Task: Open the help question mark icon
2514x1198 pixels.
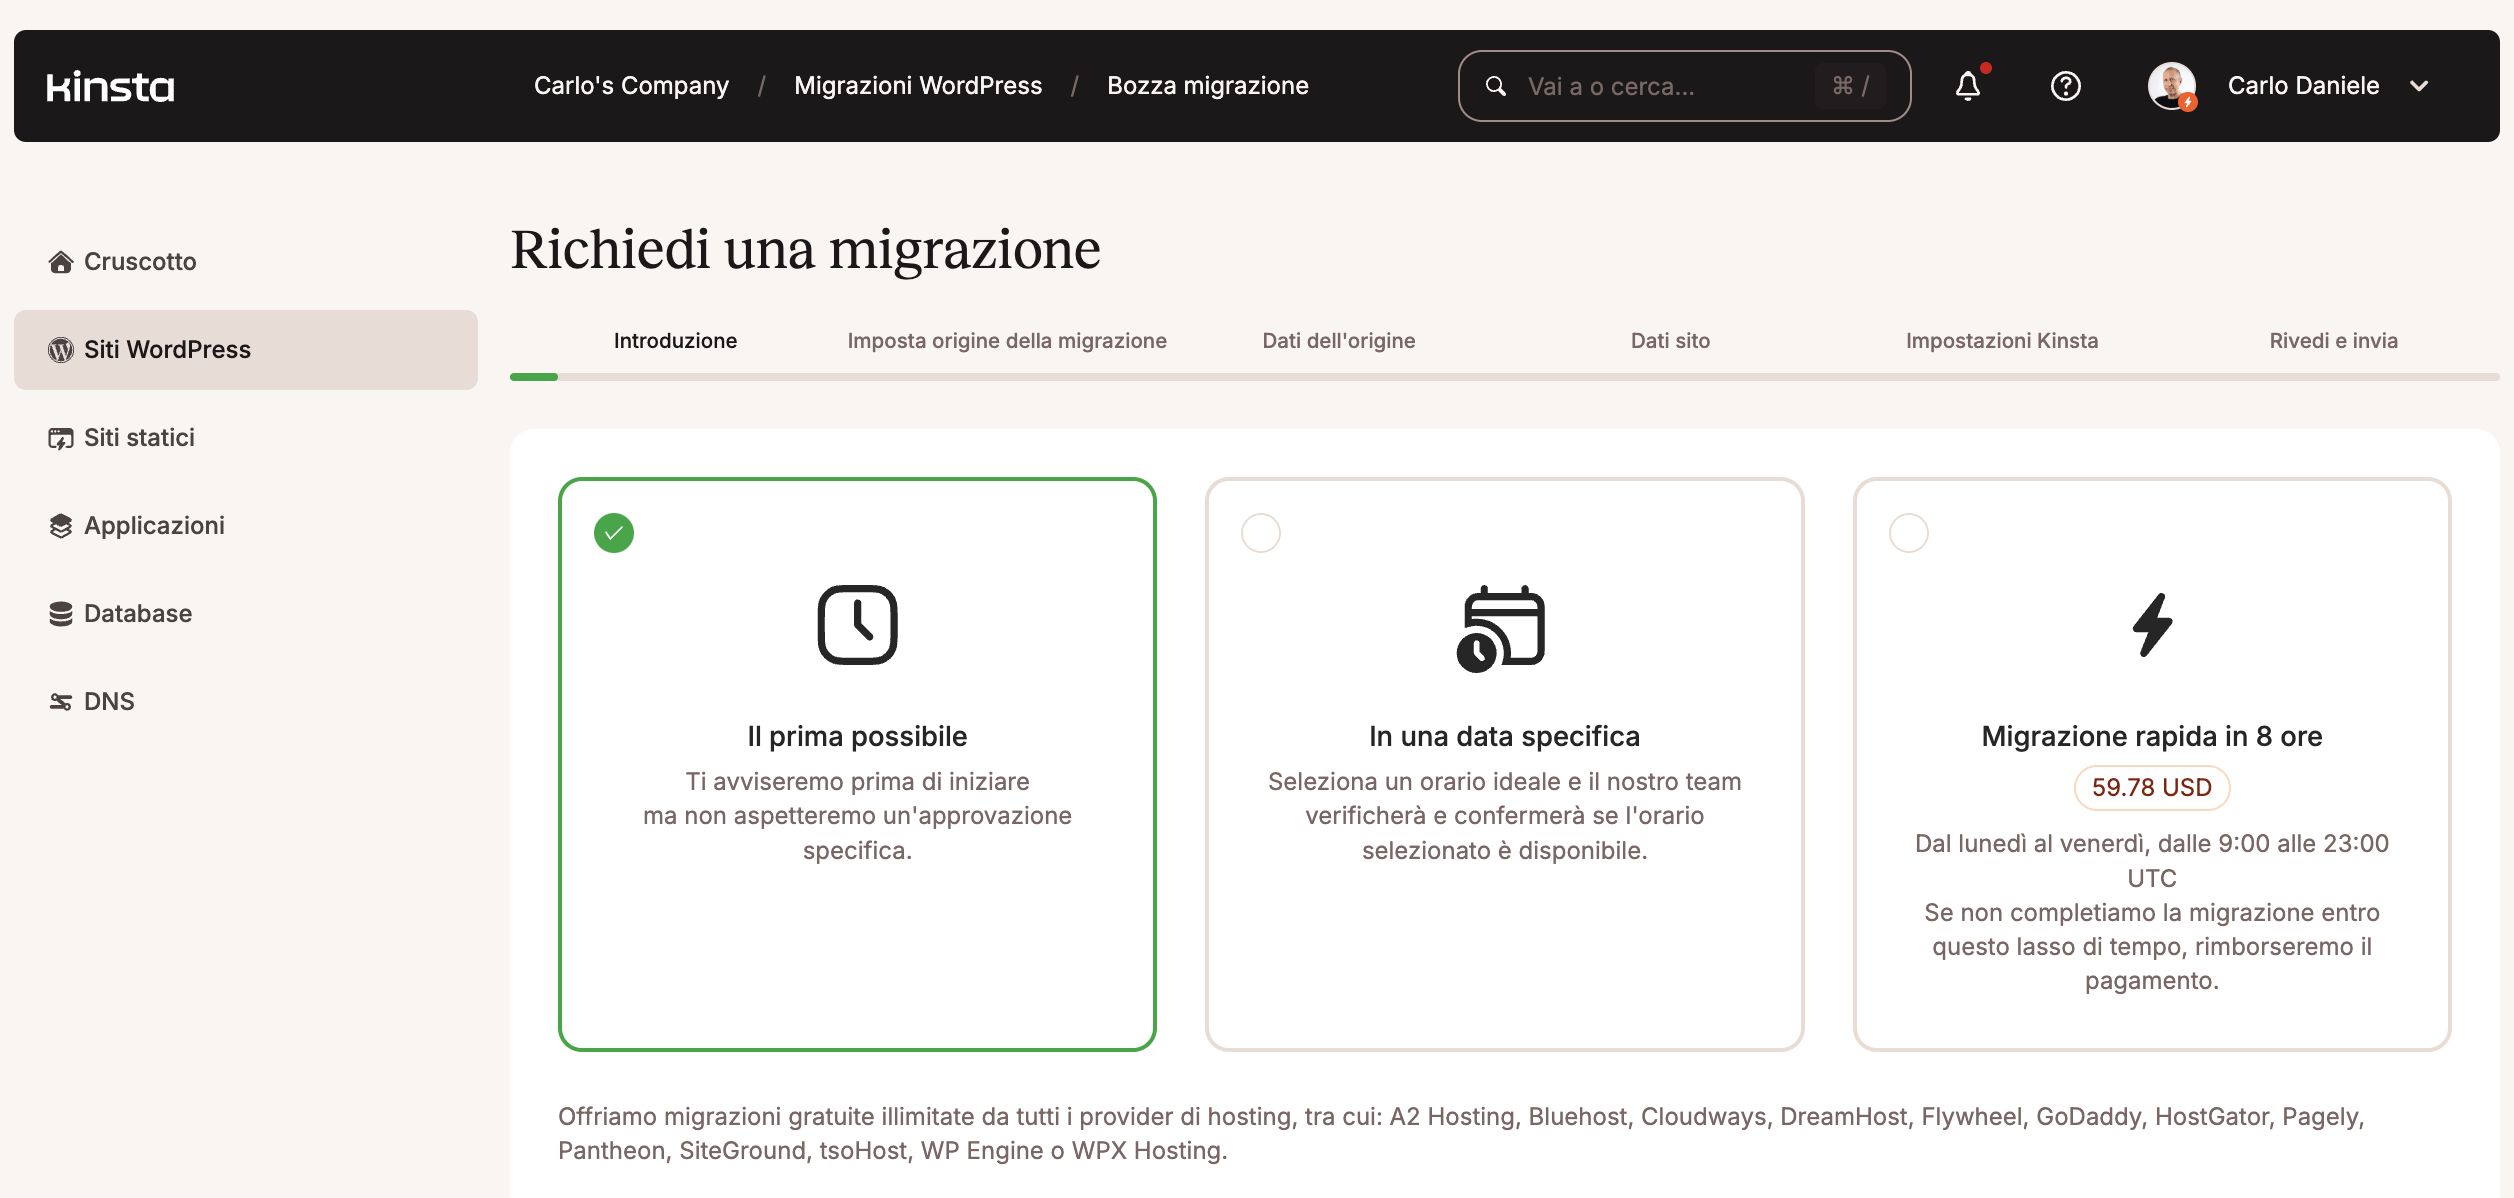Action: 2065,86
